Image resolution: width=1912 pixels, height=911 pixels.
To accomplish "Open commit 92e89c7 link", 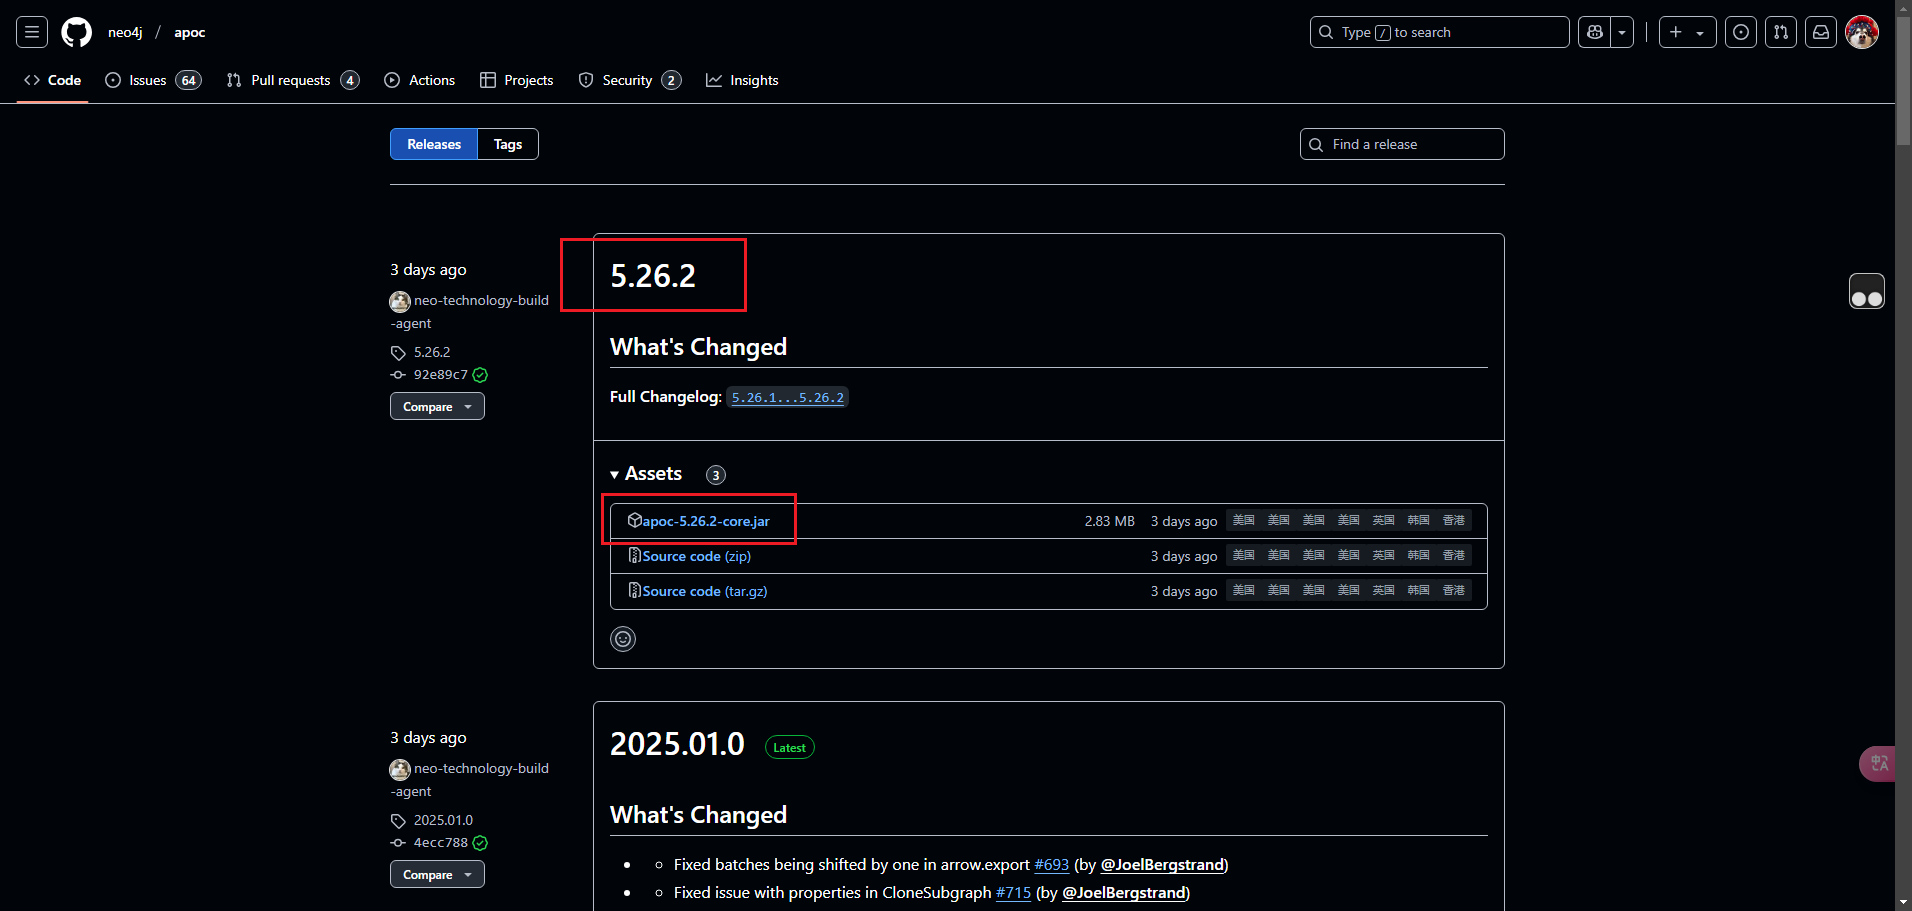I will click(441, 375).
